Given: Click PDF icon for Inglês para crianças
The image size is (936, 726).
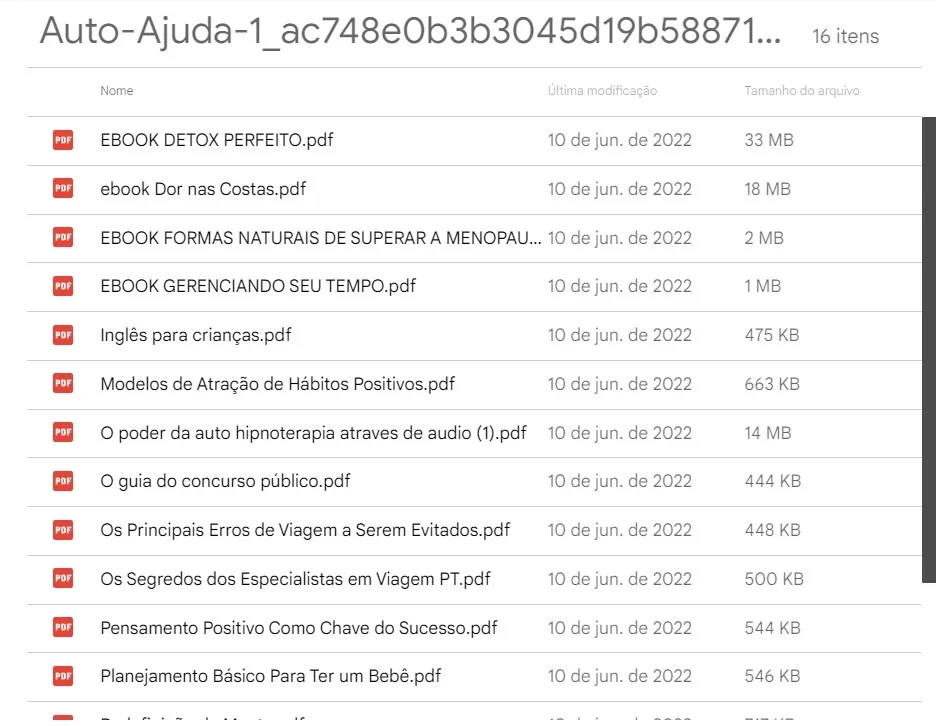Looking at the screenshot, I should (x=63, y=336).
